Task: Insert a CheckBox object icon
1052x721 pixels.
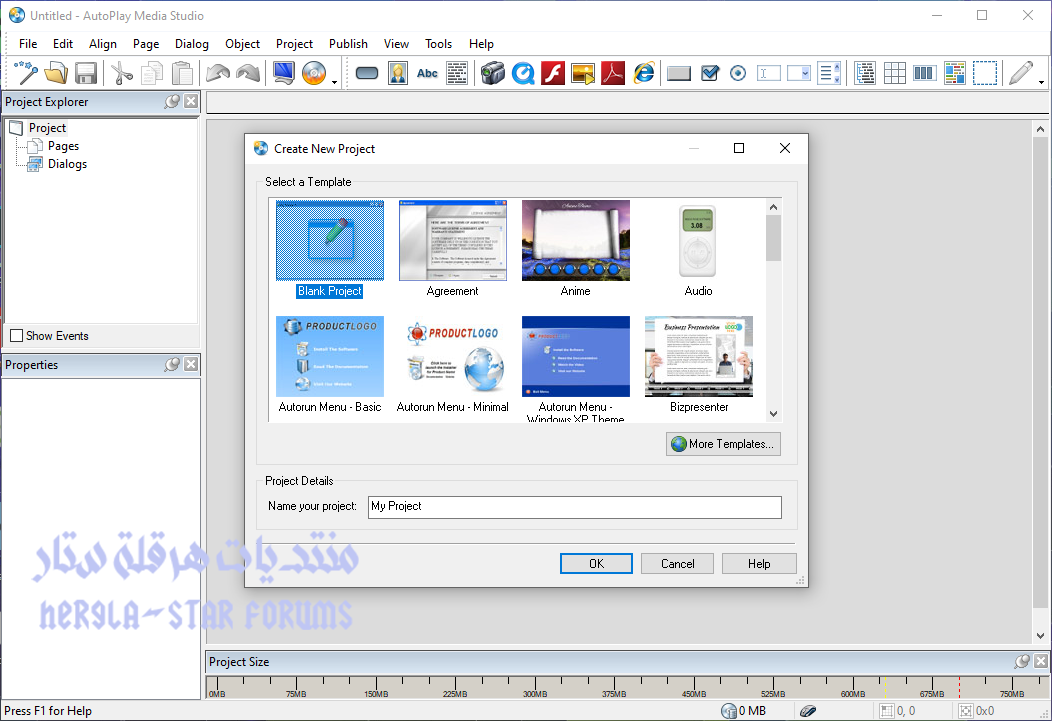Action: (709, 72)
